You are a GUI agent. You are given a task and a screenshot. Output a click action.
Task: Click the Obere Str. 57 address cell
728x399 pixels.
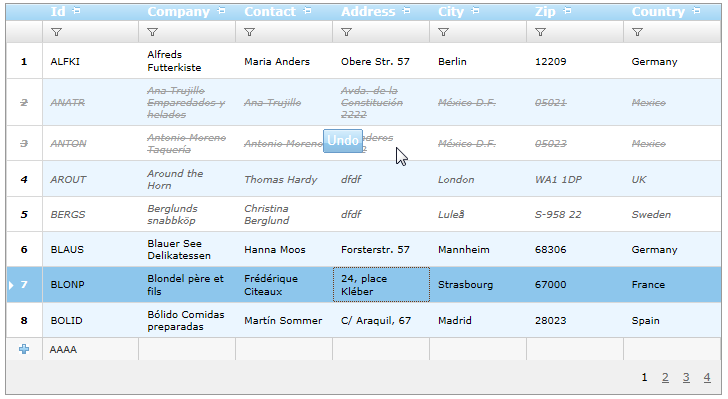tap(381, 61)
